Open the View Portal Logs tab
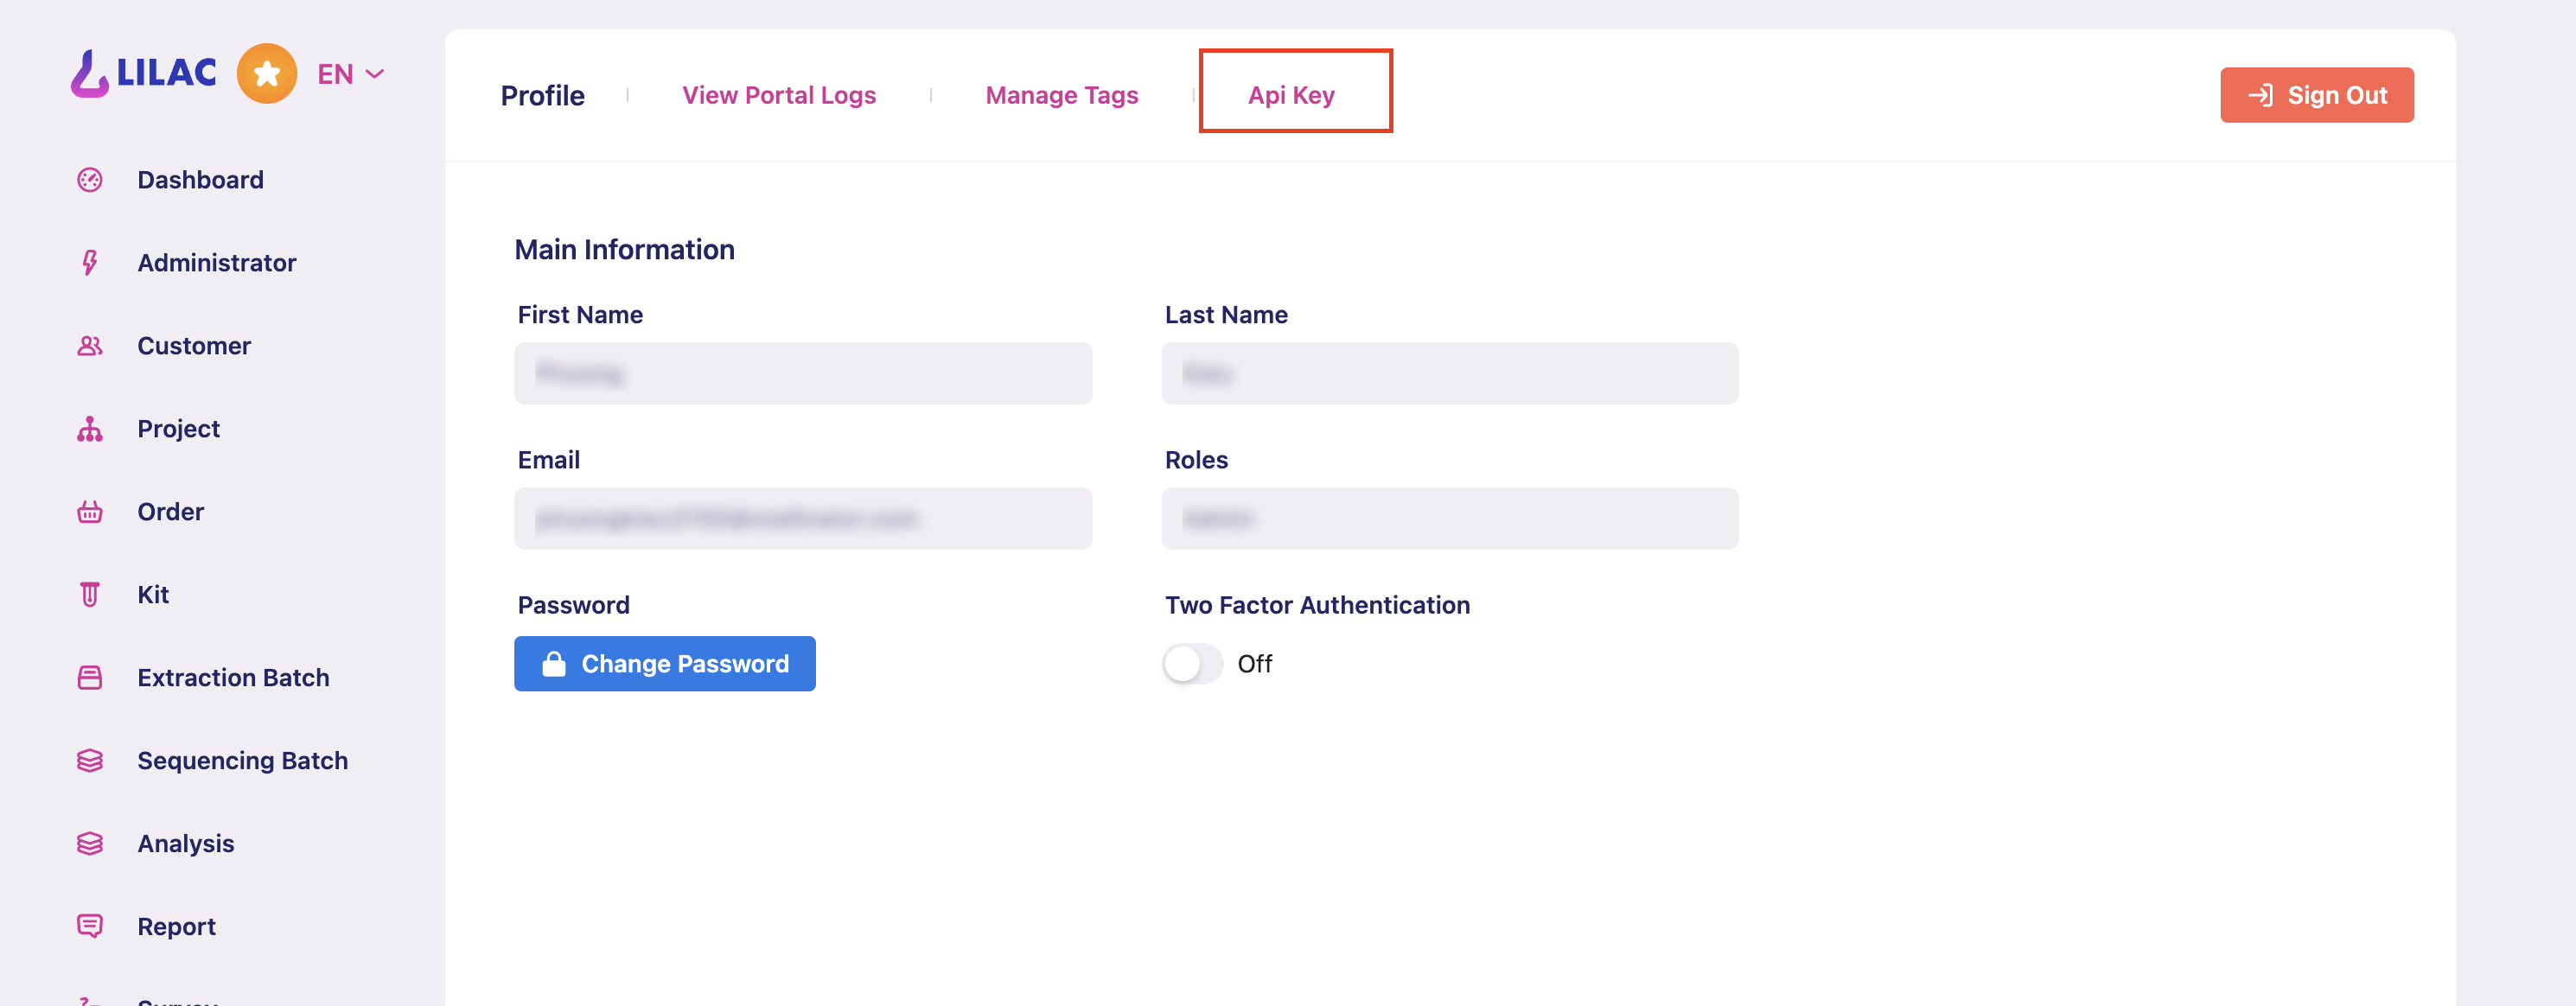2576x1006 pixels. (779, 95)
